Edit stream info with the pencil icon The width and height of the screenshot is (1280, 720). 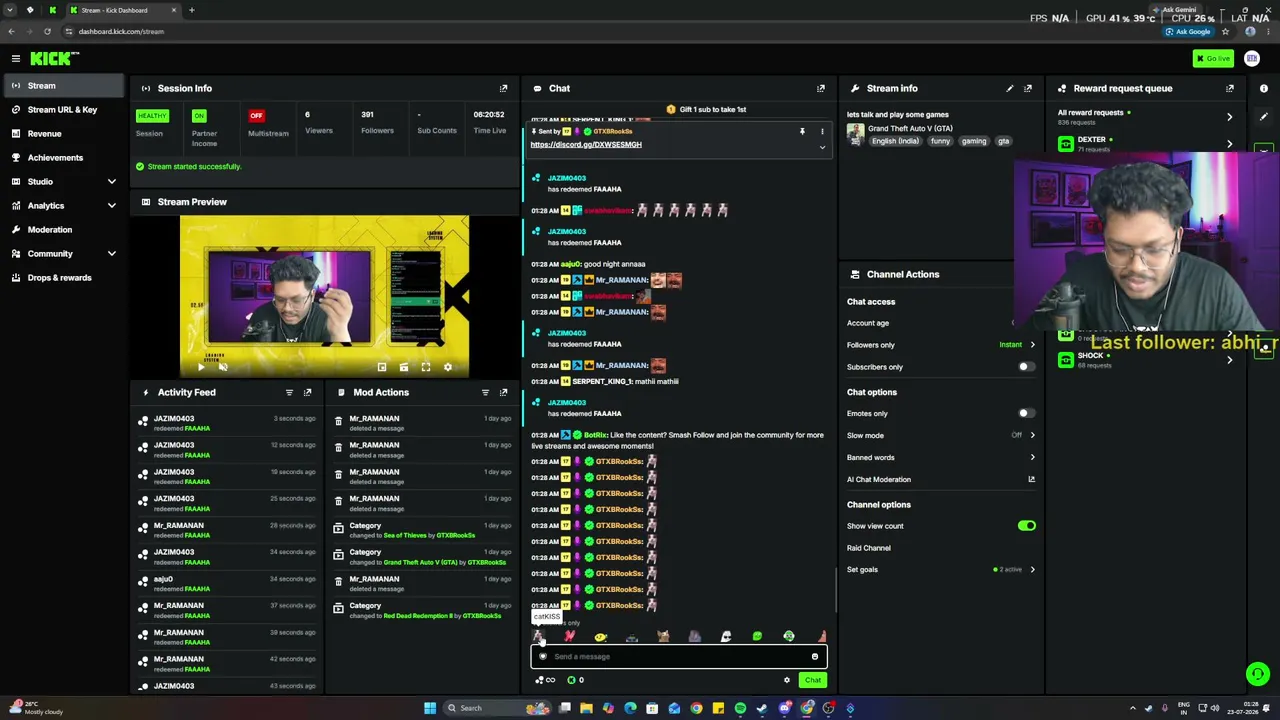point(1009,88)
